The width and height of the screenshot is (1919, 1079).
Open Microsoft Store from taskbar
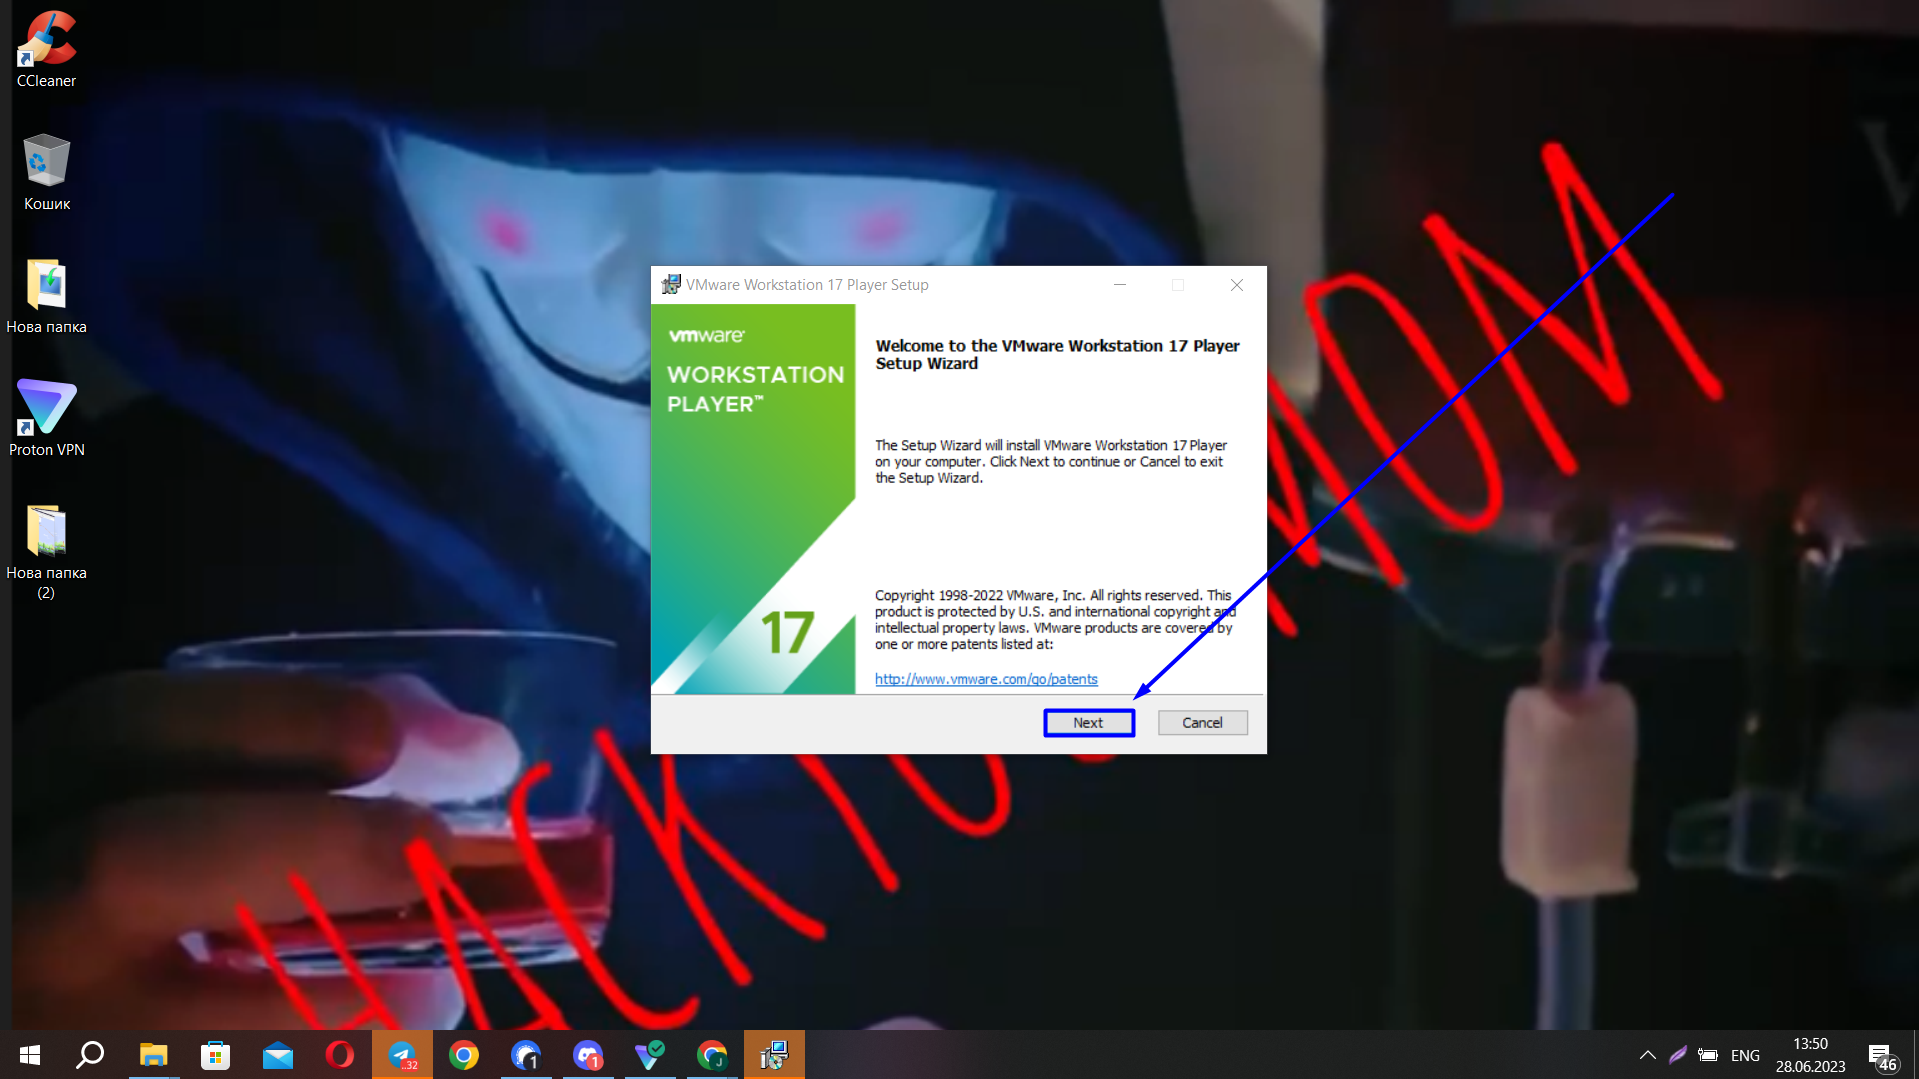[216, 1055]
